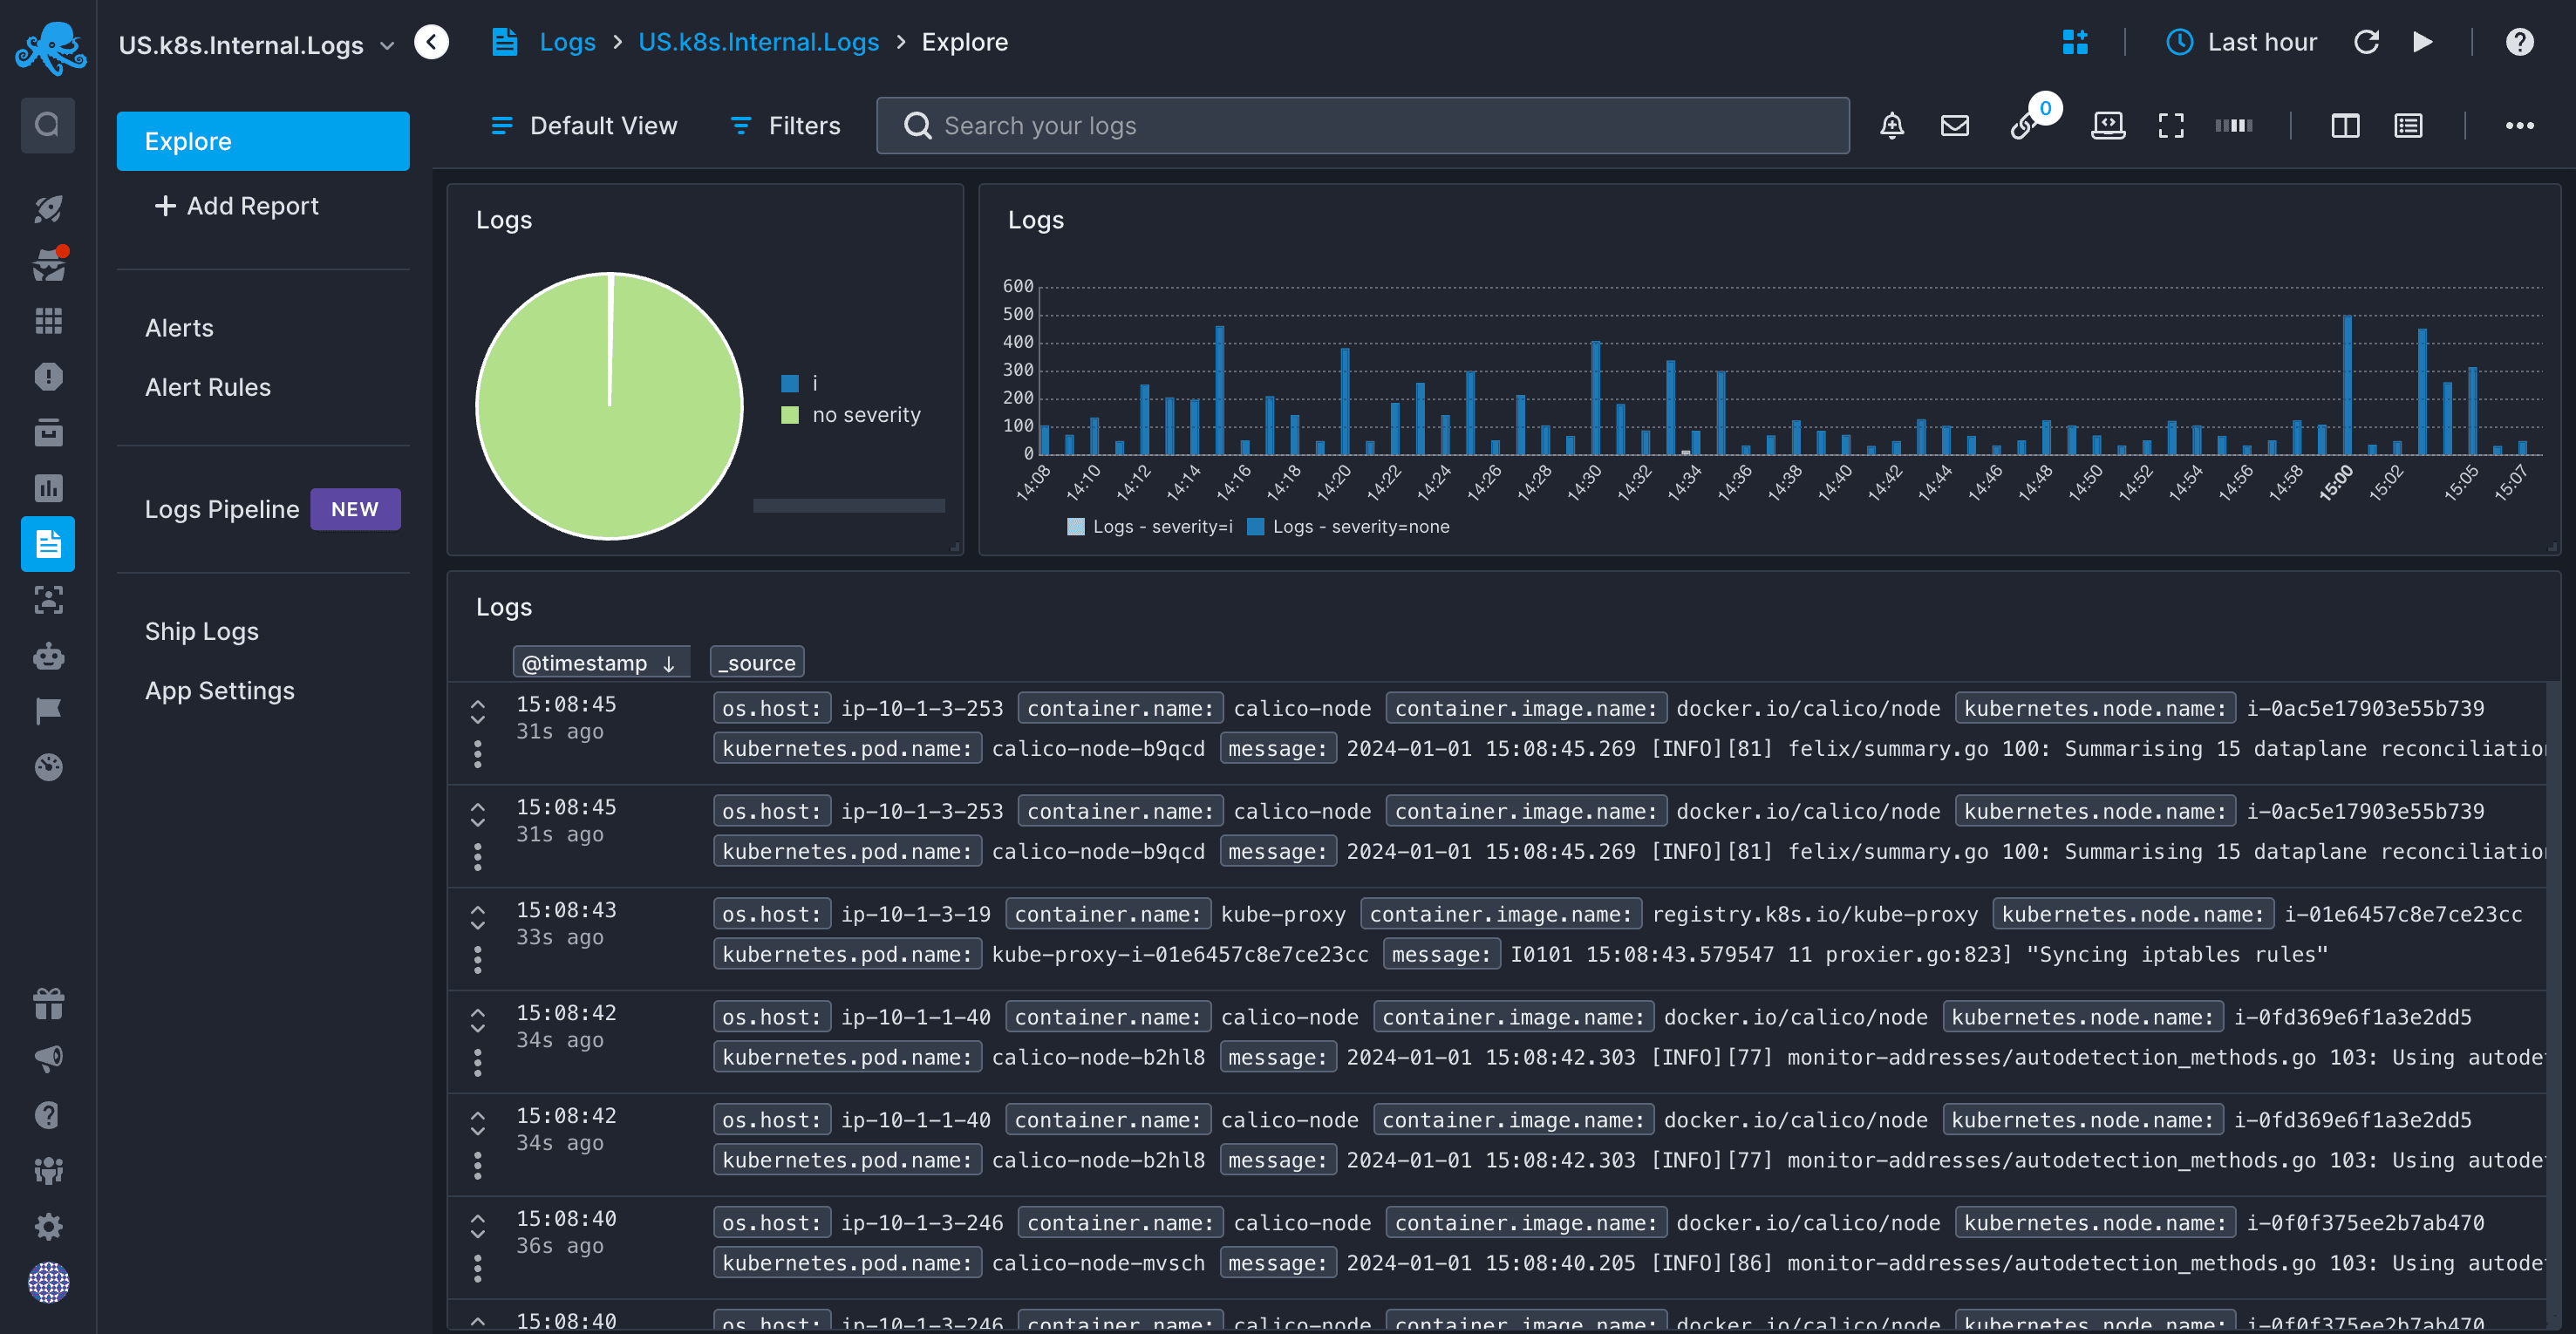This screenshot has width=2576, height=1334.
Task: Click the refresh/reload icon
Action: (x=2367, y=41)
